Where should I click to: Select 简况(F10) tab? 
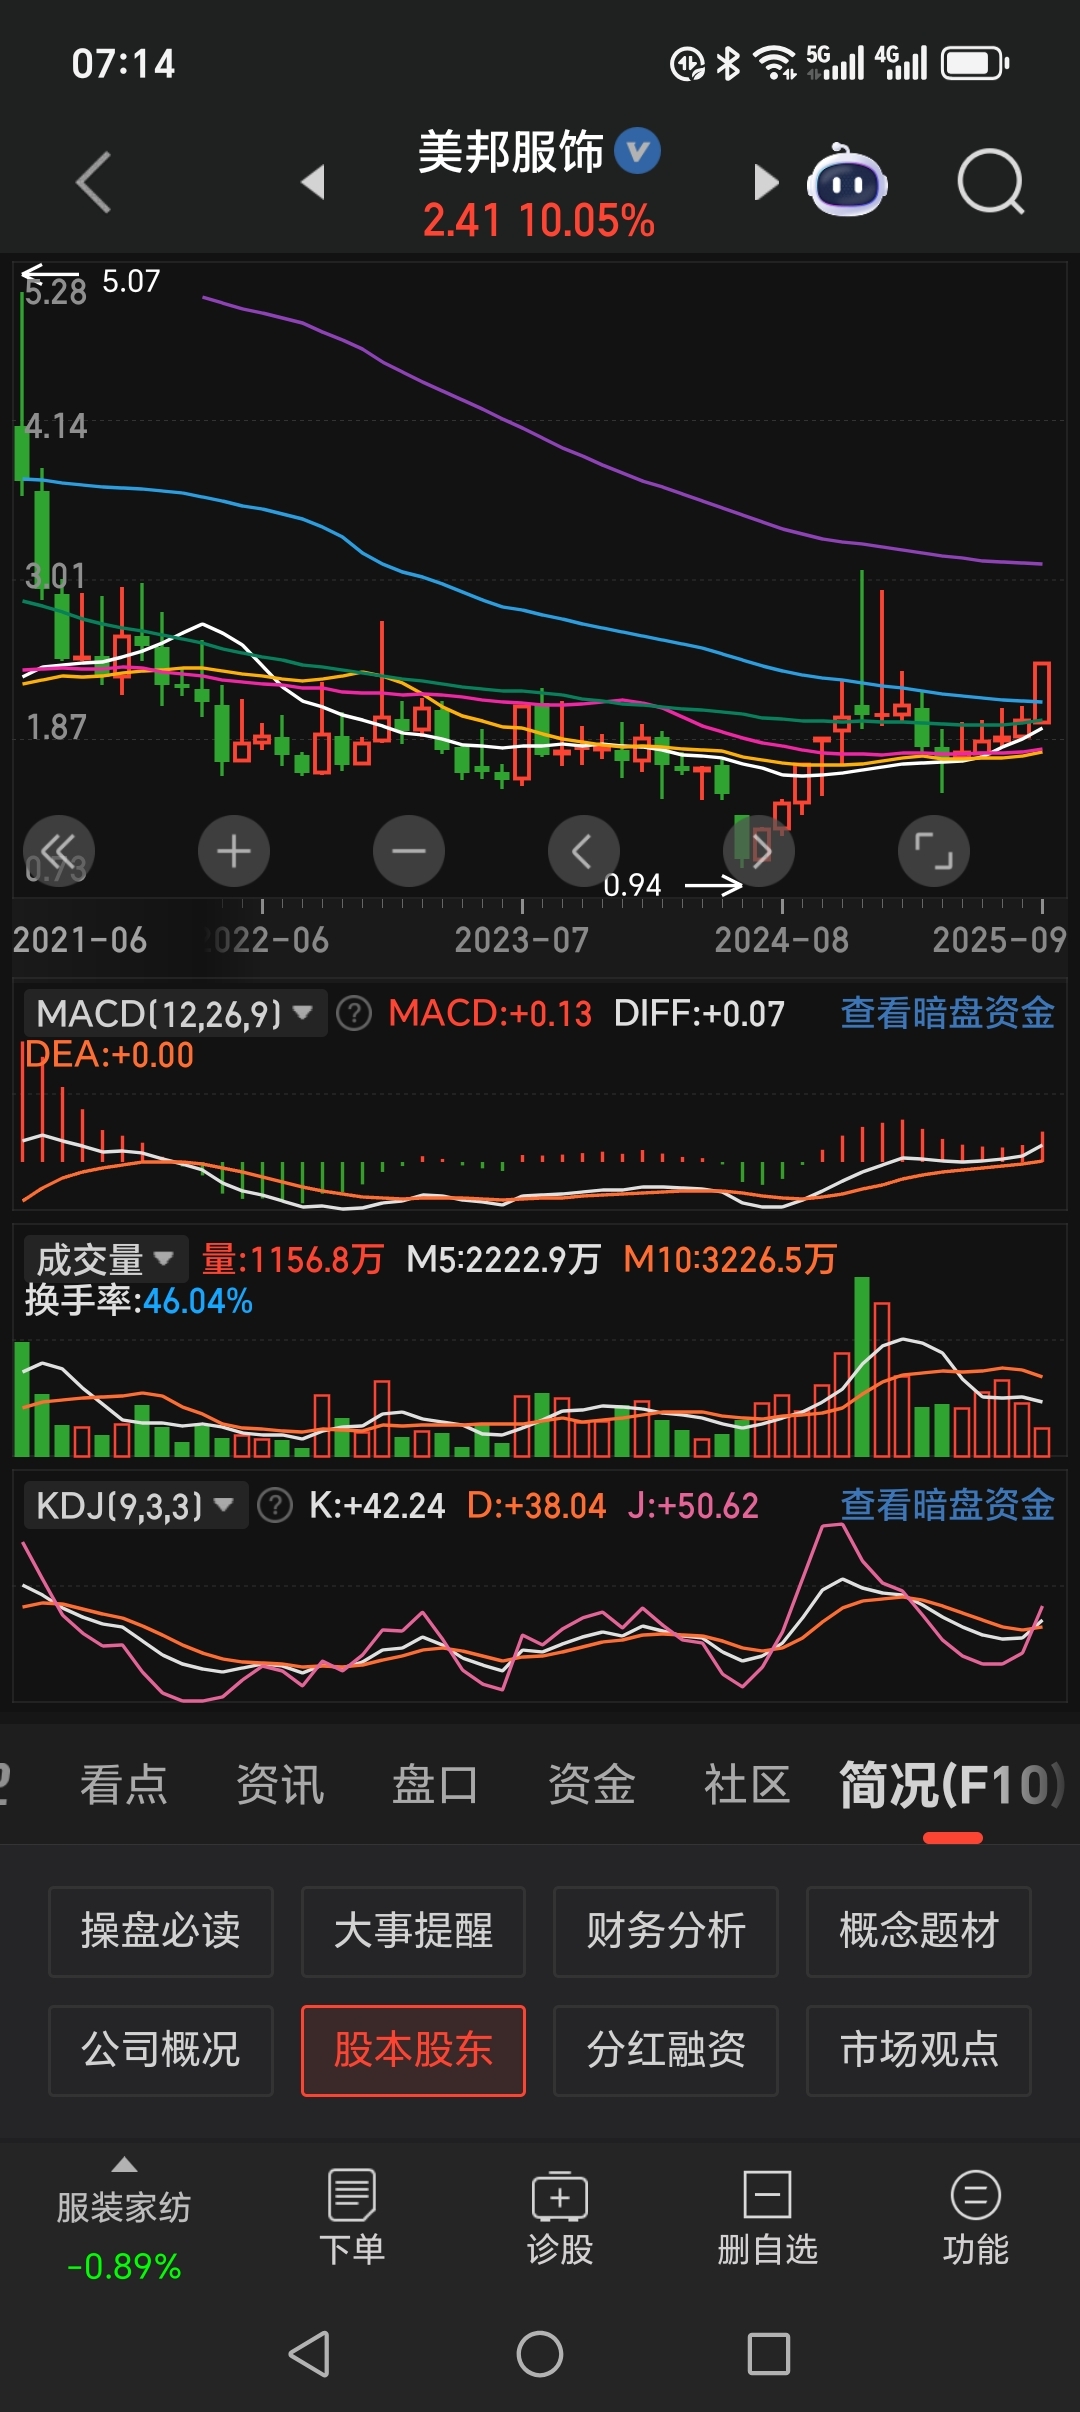(952, 1785)
